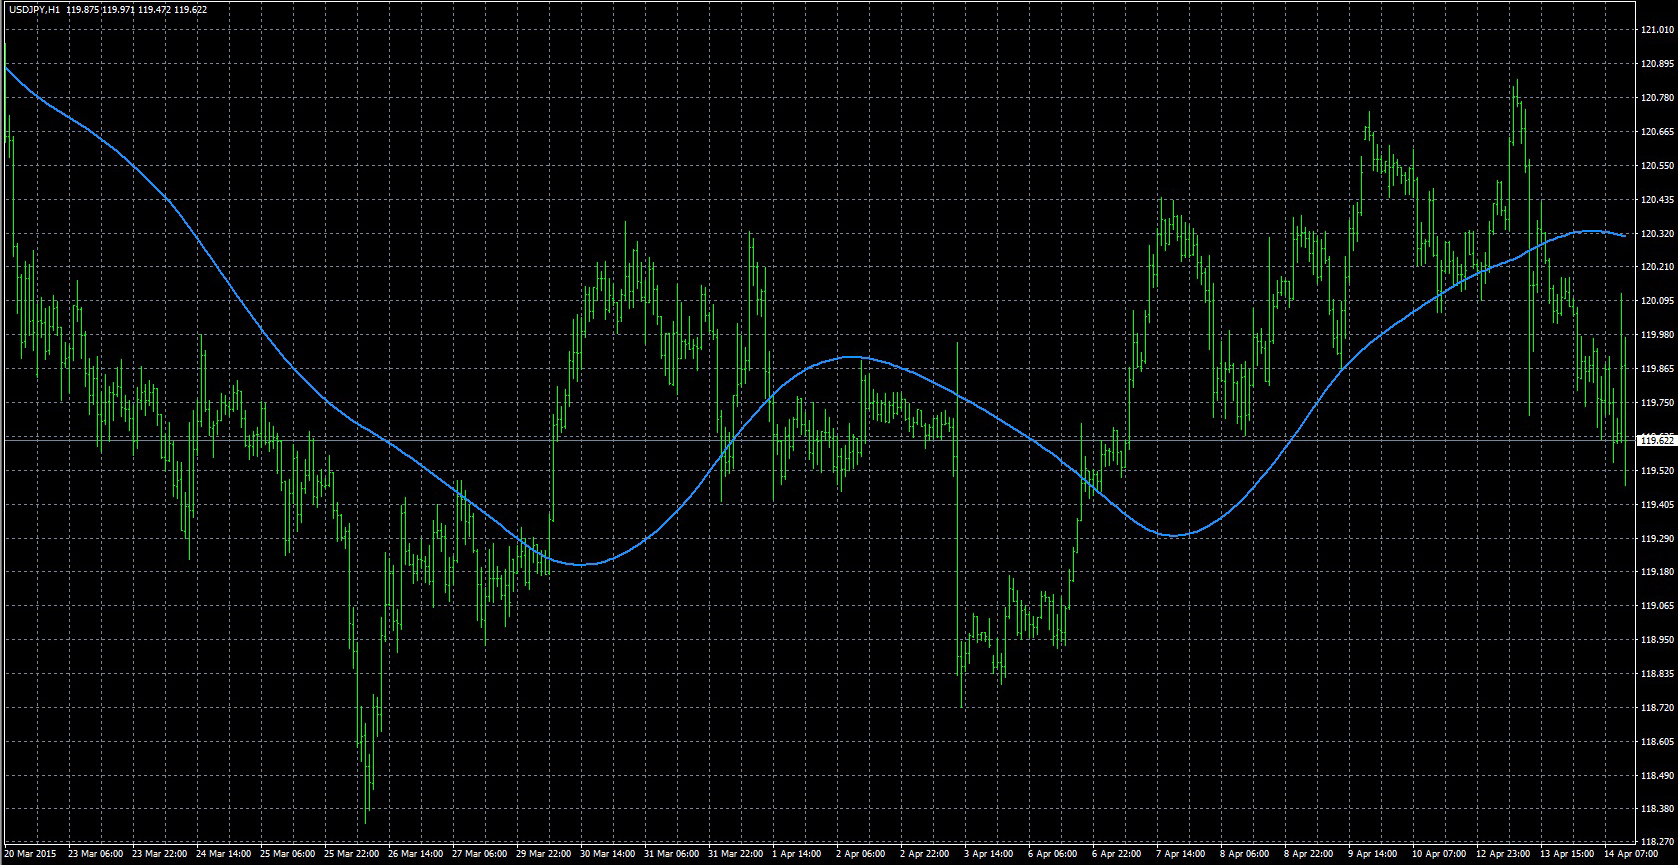Click the 25 Mar 06:00 time axis label
Image resolution: width=1678 pixels, height=865 pixels.
point(288,856)
